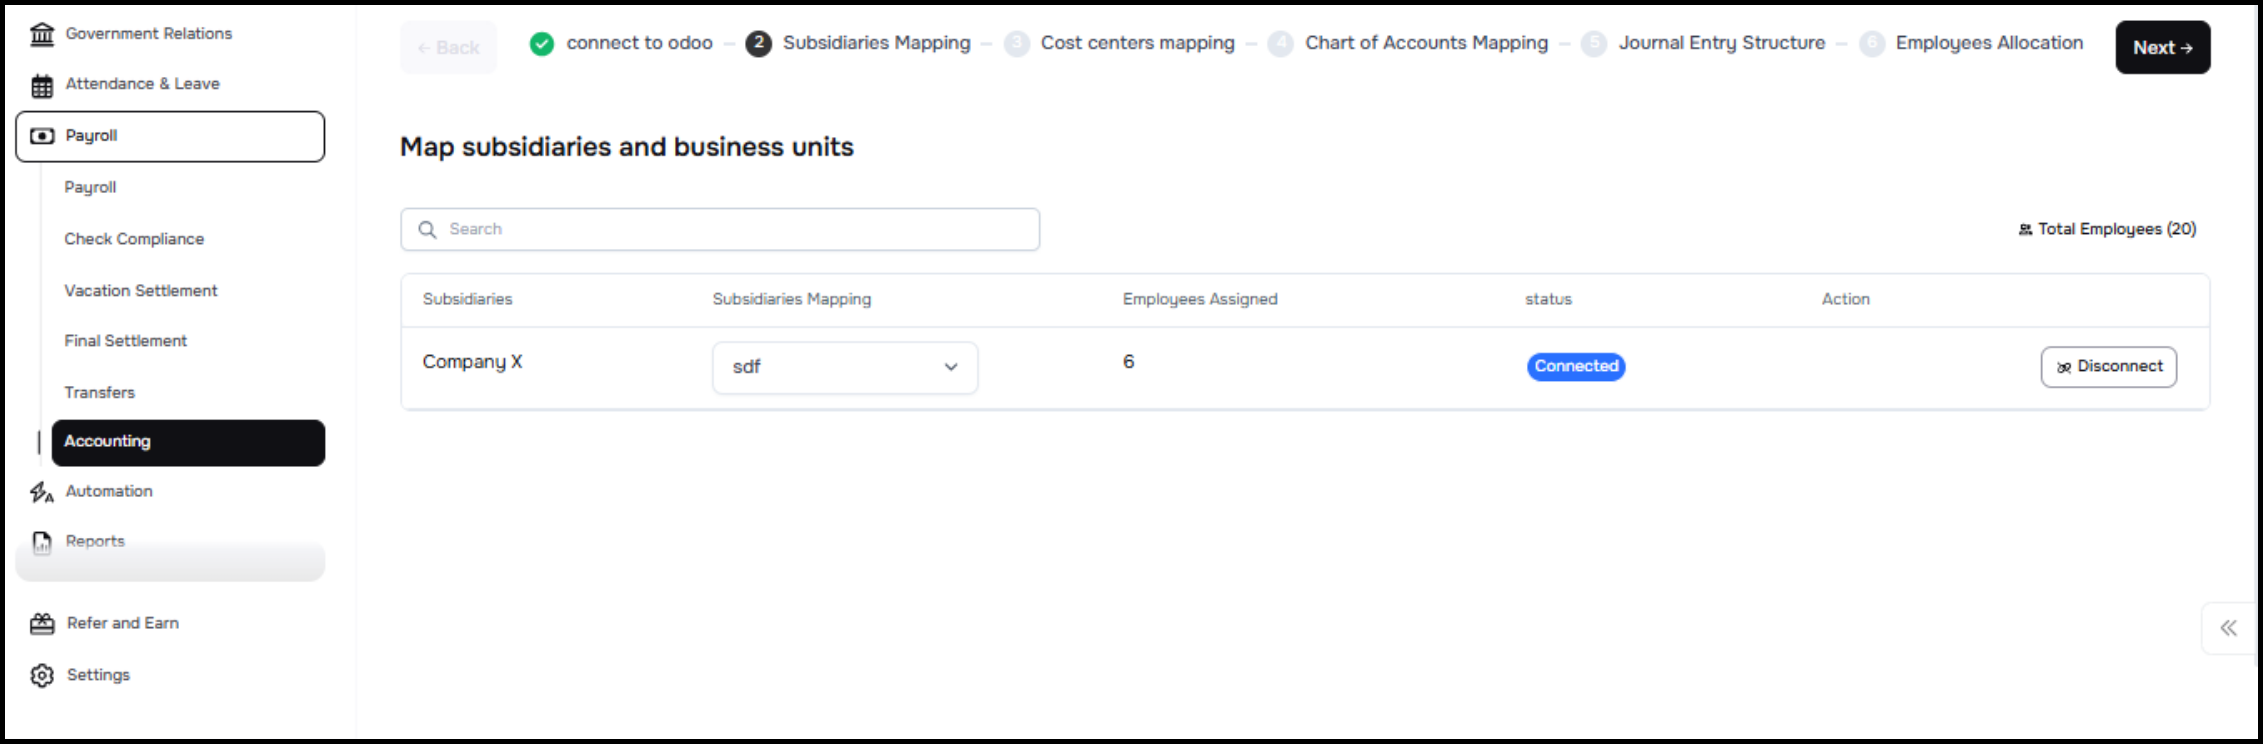Image resolution: width=2263 pixels, height=744 pixels.
Task: Open Journal Entry Structure step
Action: 1721,43
